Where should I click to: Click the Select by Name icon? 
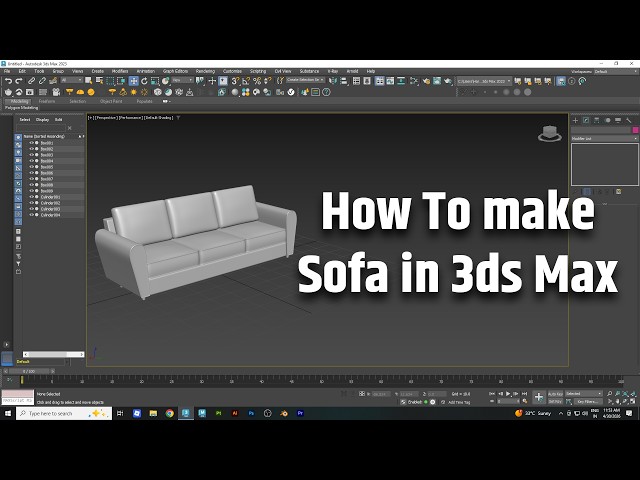99,81
